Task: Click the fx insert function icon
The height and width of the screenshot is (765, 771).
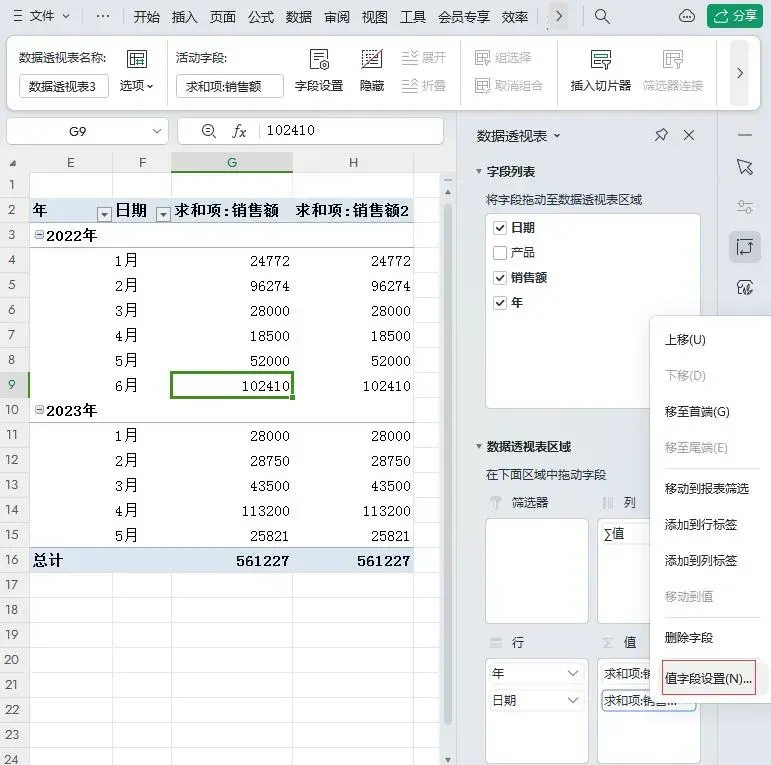Action: click(239, 131)
